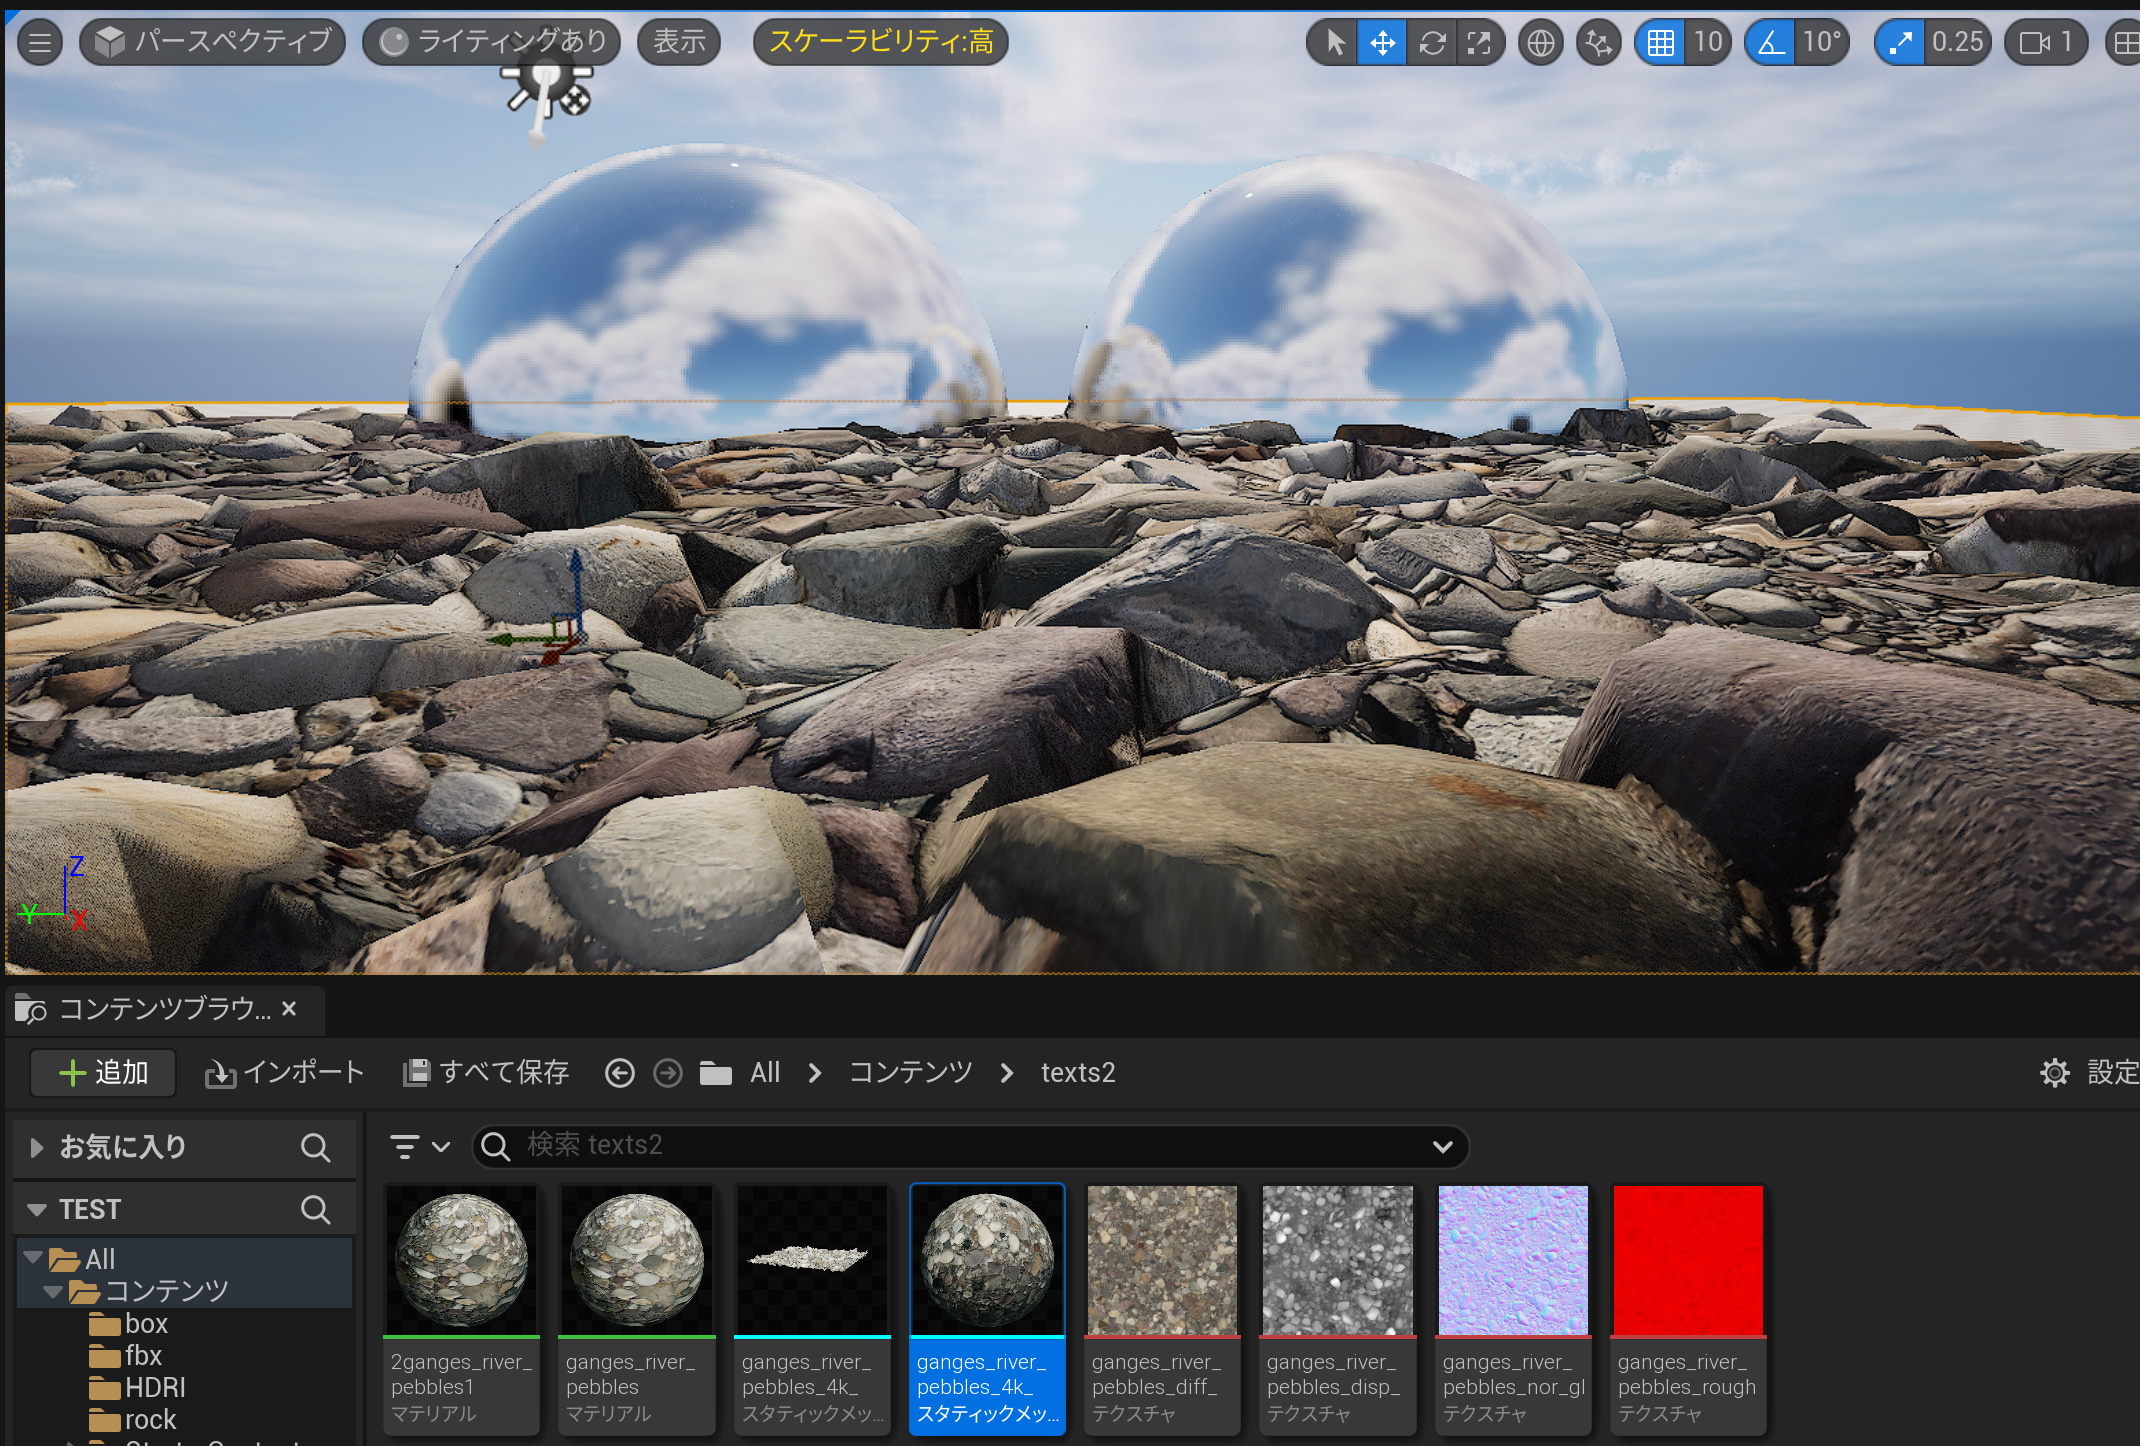Go back in content browser history
2140x1446 pixels.
[x=620, y=1073]
